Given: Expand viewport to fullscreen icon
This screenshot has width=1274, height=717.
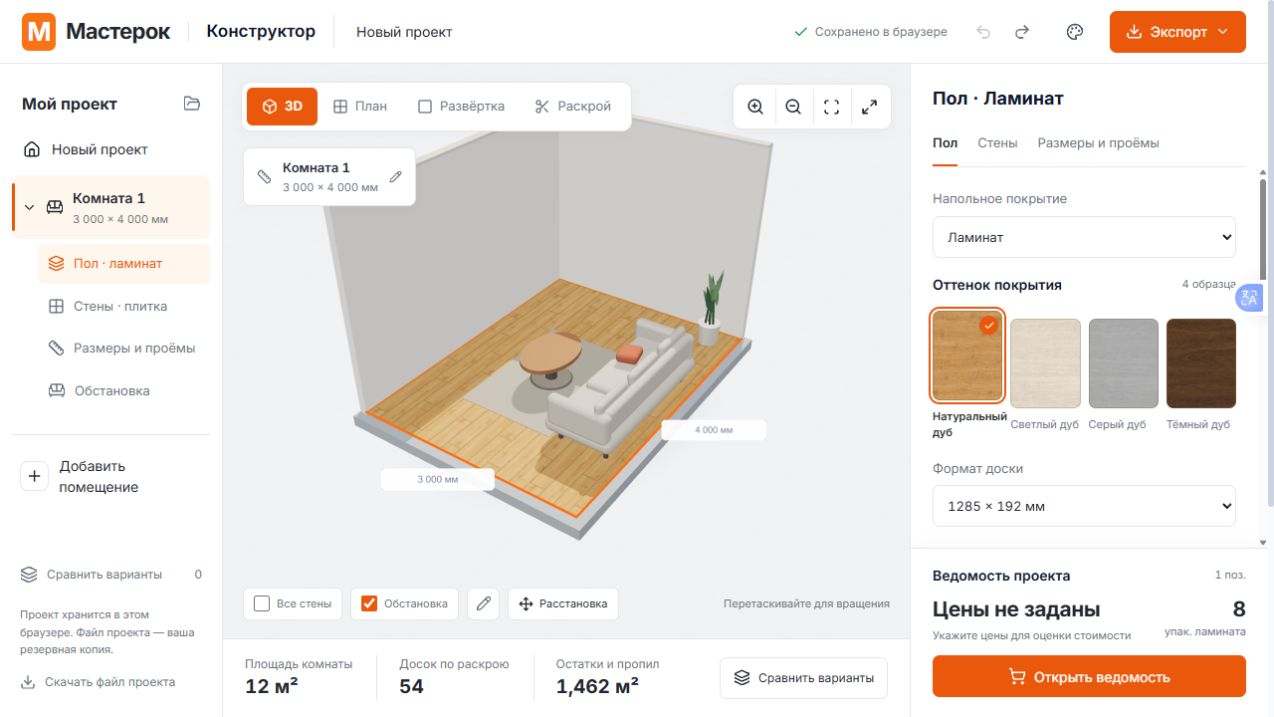Looking at the screenshot, I should pos(869,107).
